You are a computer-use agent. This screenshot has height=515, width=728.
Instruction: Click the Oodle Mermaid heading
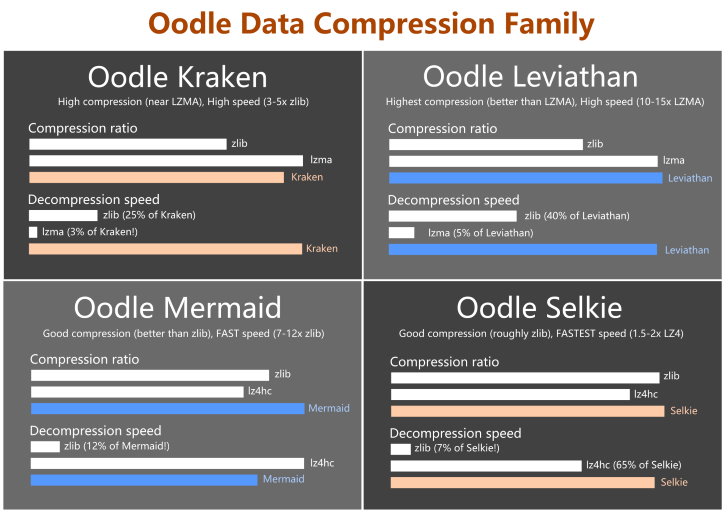click(177, 307)
